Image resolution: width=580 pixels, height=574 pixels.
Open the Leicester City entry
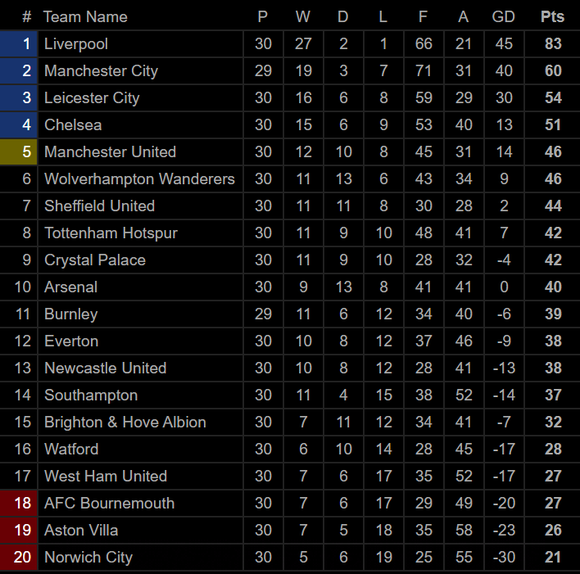92,98
